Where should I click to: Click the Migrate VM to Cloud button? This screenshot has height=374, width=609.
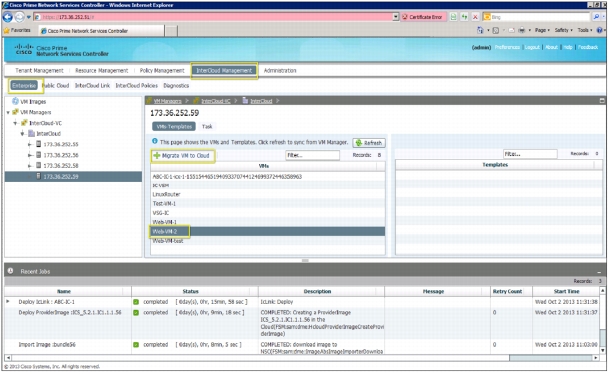[182, 156]
